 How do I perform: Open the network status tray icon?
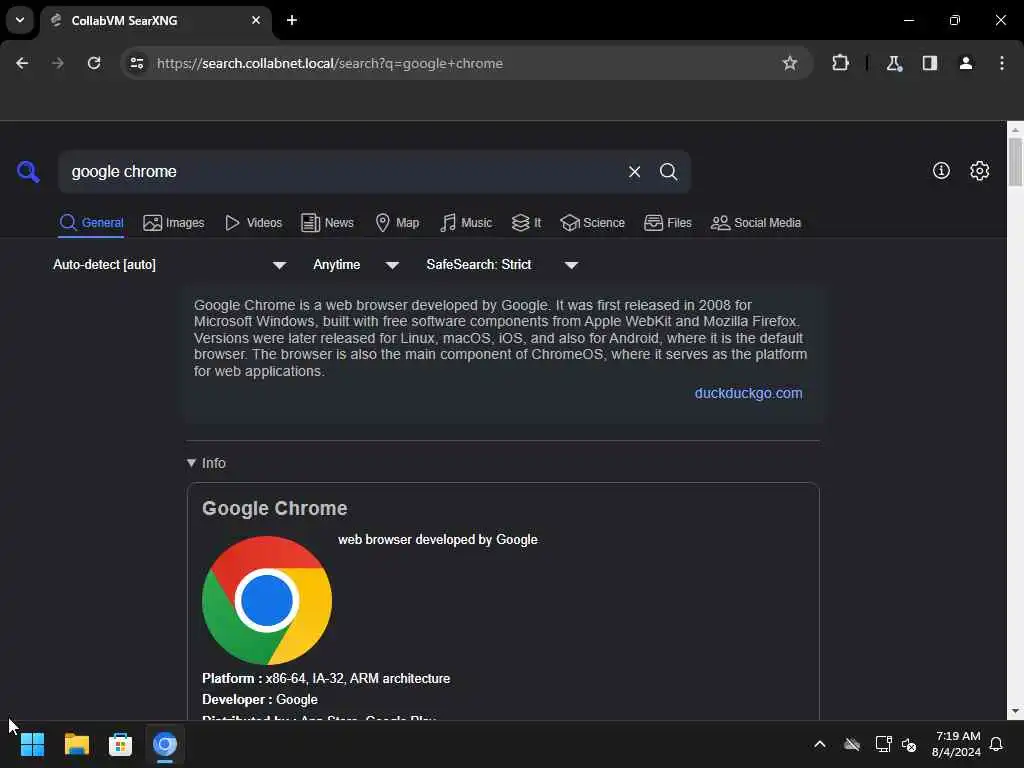pos(883,744)
